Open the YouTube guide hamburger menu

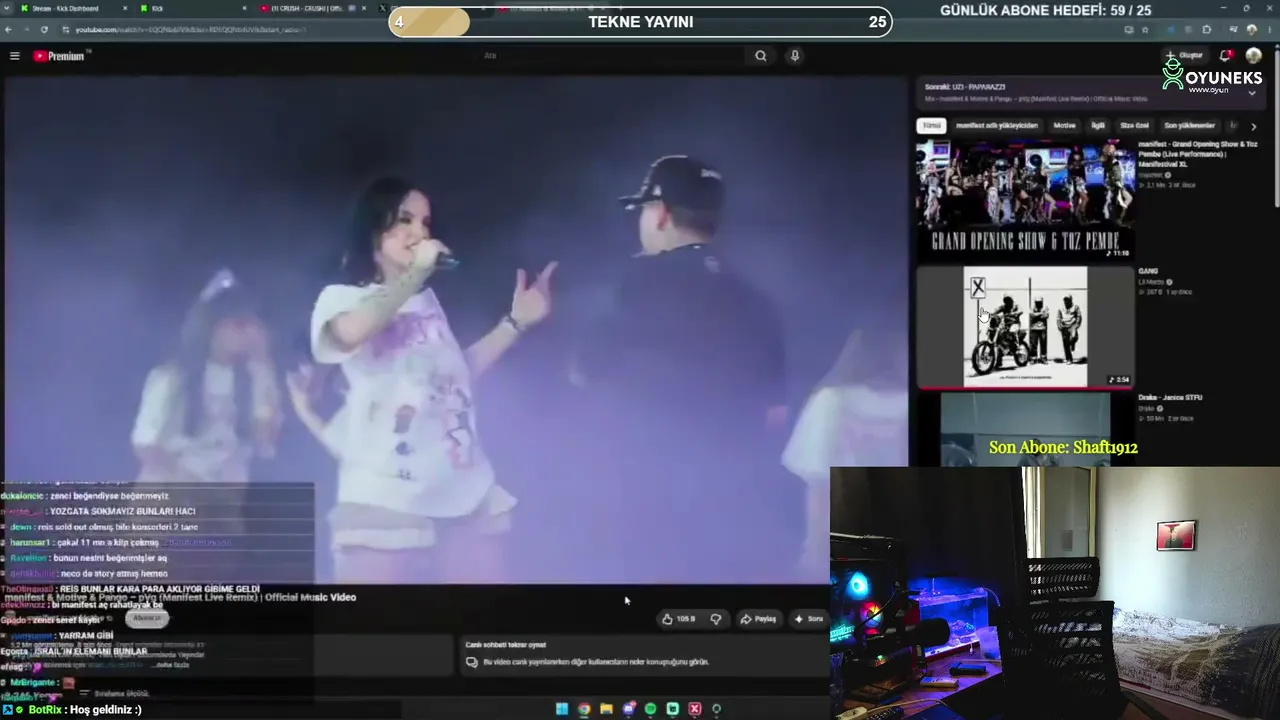pyautogui.click(x=15, y=56)
